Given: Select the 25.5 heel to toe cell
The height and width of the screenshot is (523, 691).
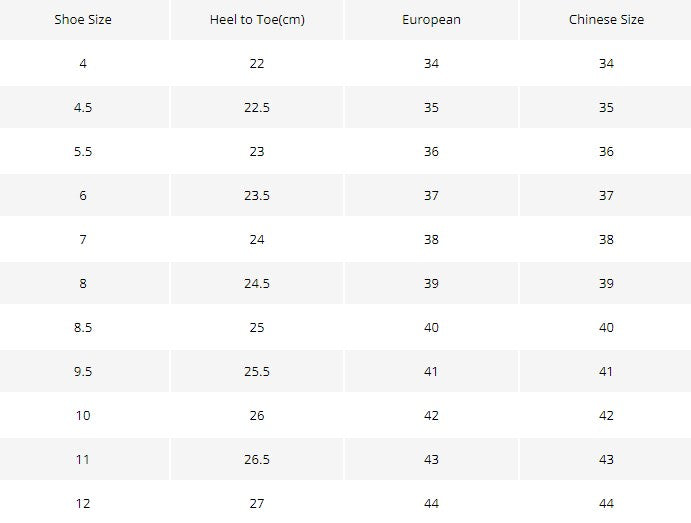Looking at the screenshot, I should pos(257,372).
